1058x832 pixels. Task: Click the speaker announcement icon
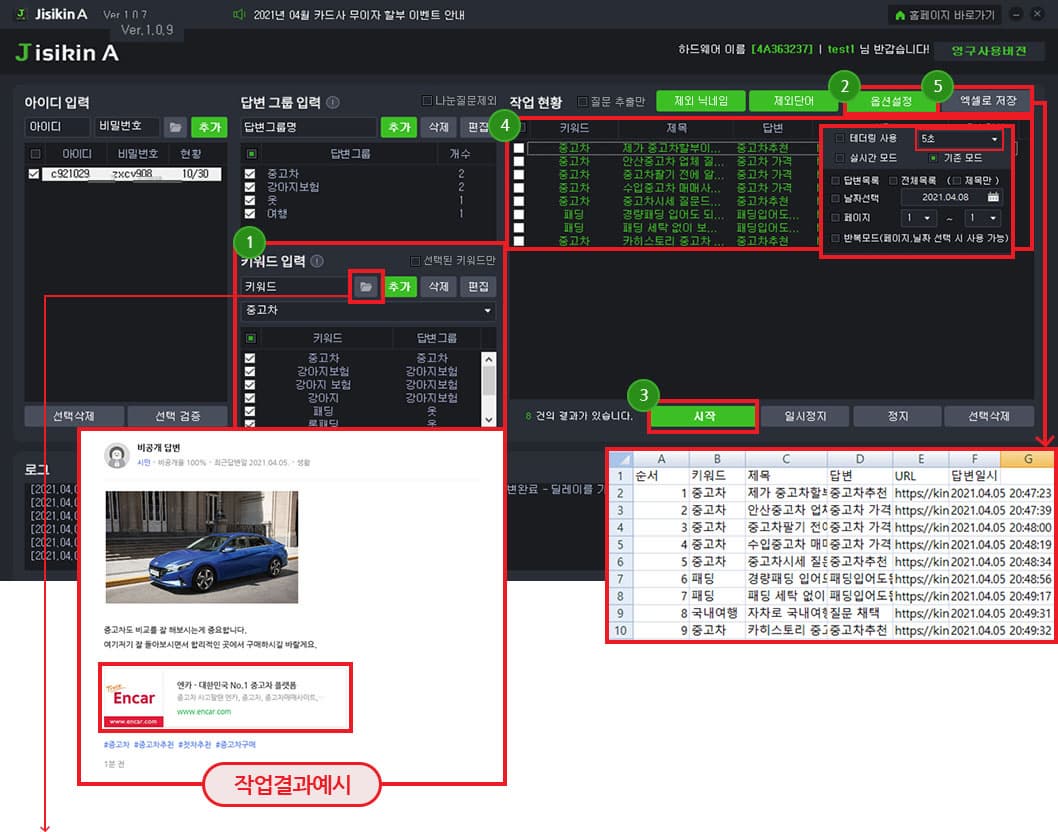click(x=238, y=15)
